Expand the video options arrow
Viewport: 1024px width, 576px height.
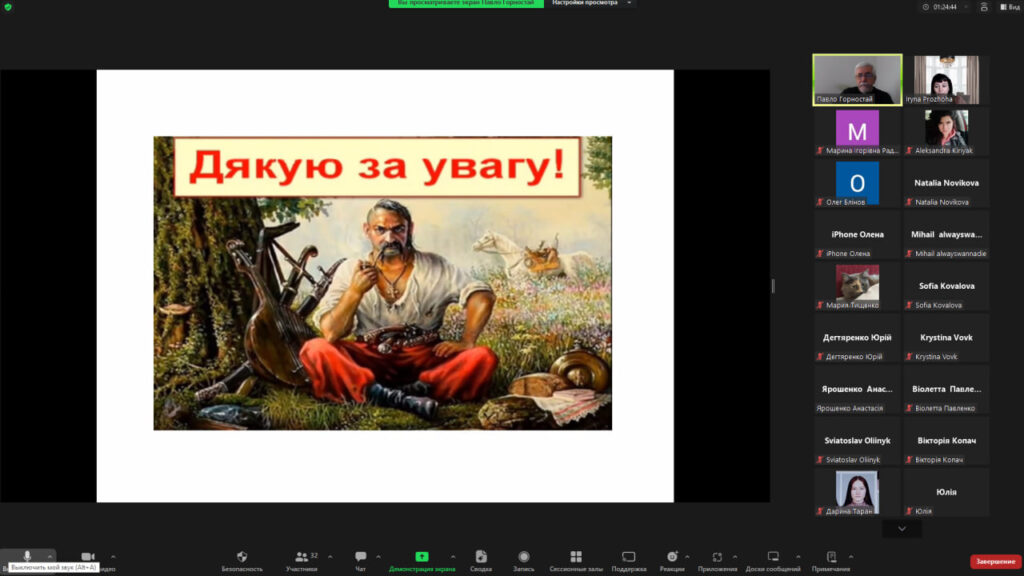pos(113,556)
